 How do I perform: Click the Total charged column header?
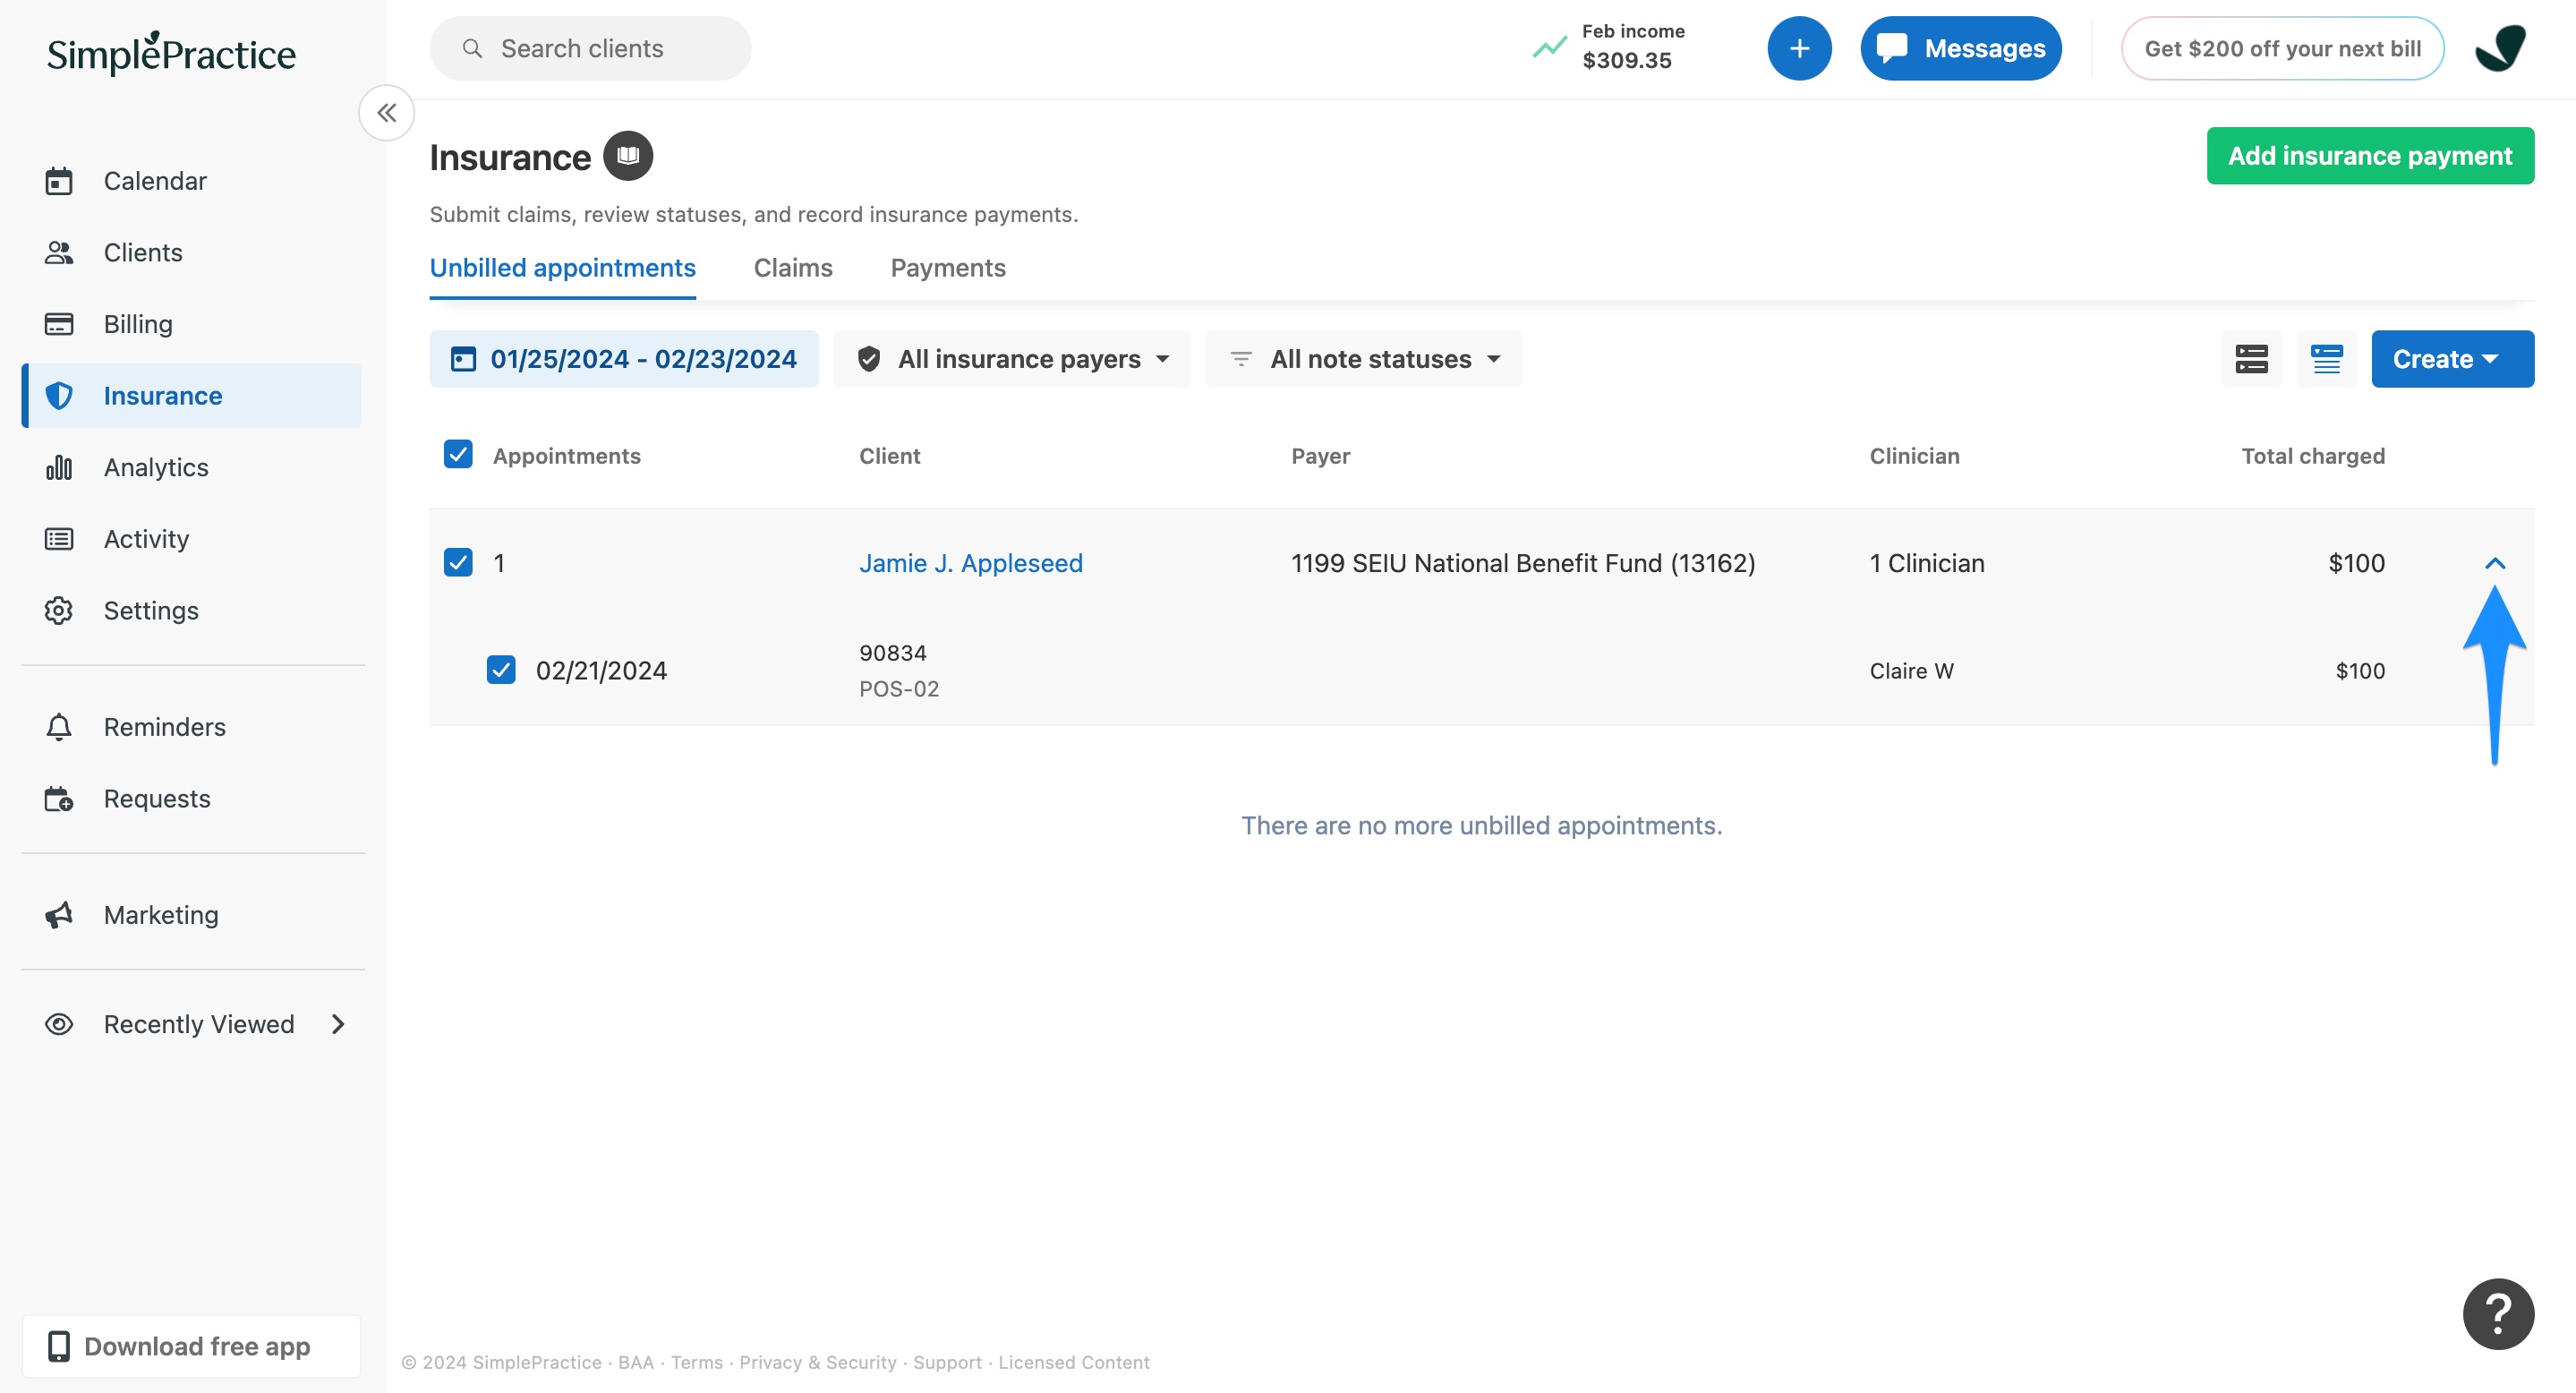[2313, 456]
